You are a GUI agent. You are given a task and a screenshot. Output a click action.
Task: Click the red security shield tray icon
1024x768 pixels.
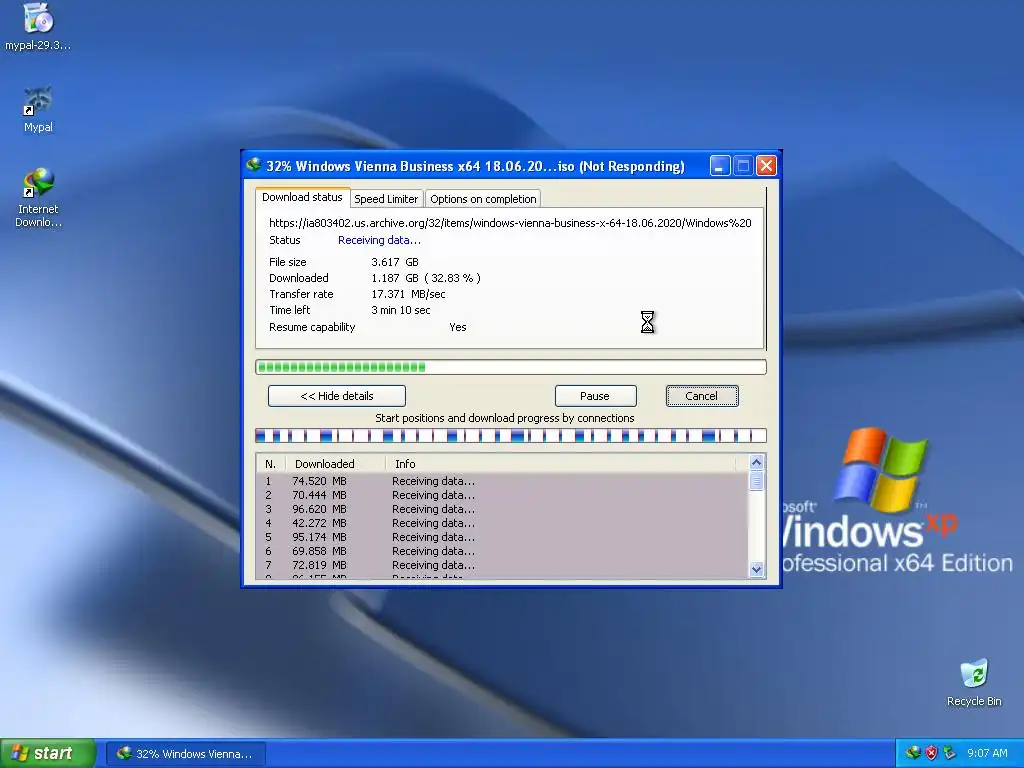(x=931, y=753)
